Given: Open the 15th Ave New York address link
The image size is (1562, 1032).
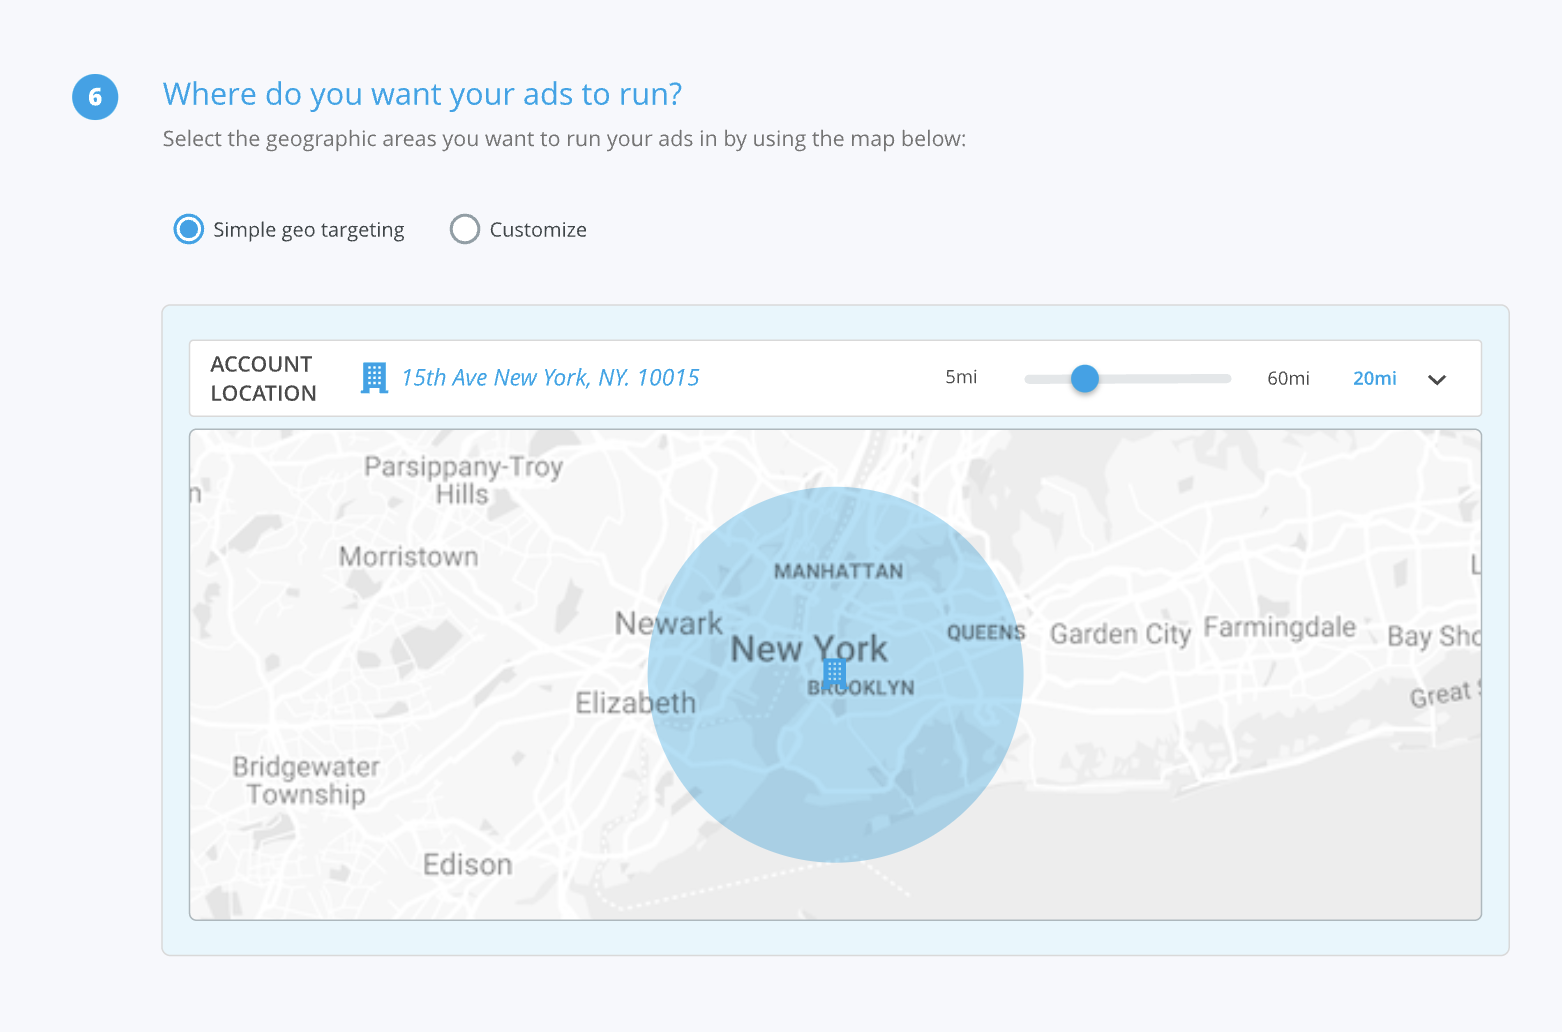Looking at the screenshot, I should pos(550,378).
